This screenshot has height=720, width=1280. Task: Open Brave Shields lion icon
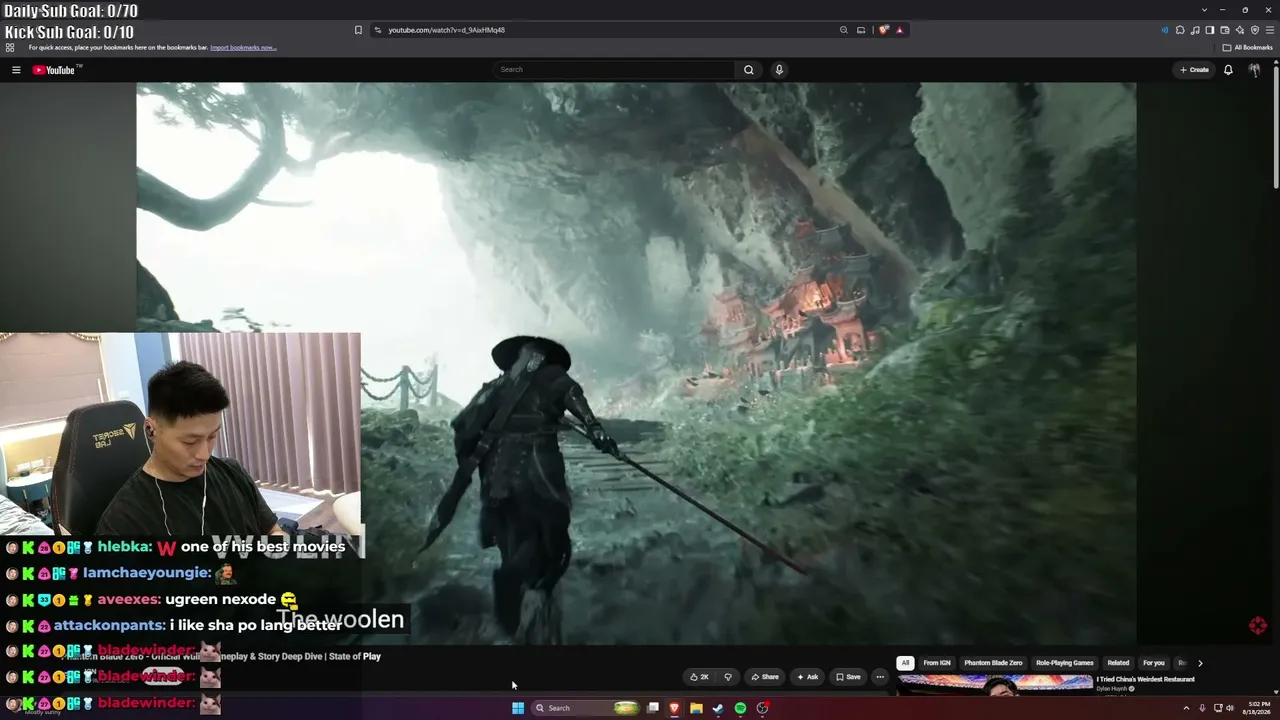pos(884,30)
